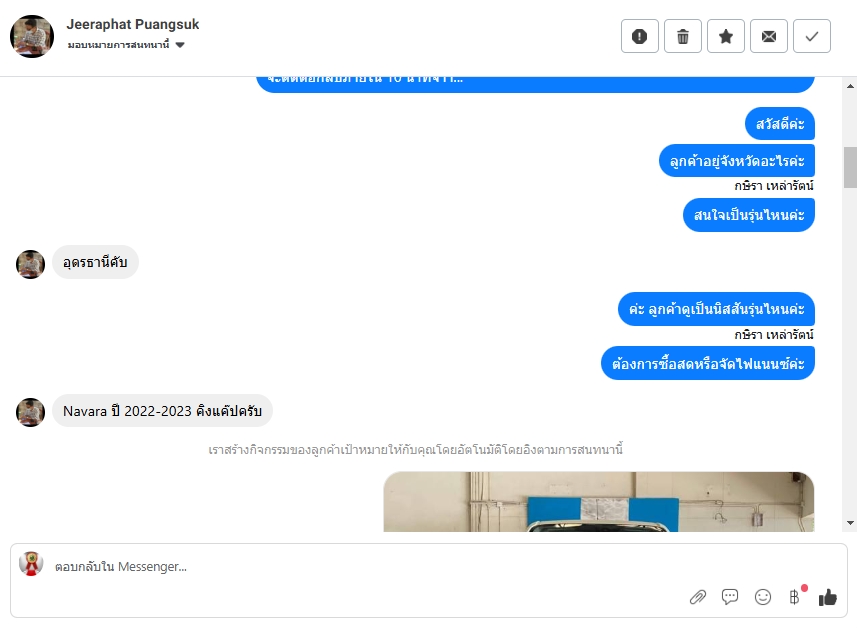
Task: Send a thumbs-up like
Action: pyautogui.click(x=827, y=597)
